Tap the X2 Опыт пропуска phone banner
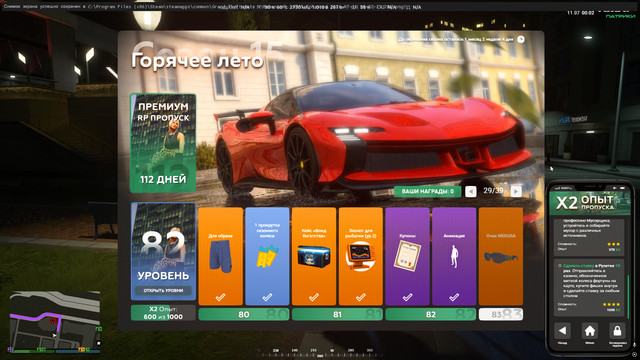Viewport: 640px width, 360px height. (x=589, y=203)
